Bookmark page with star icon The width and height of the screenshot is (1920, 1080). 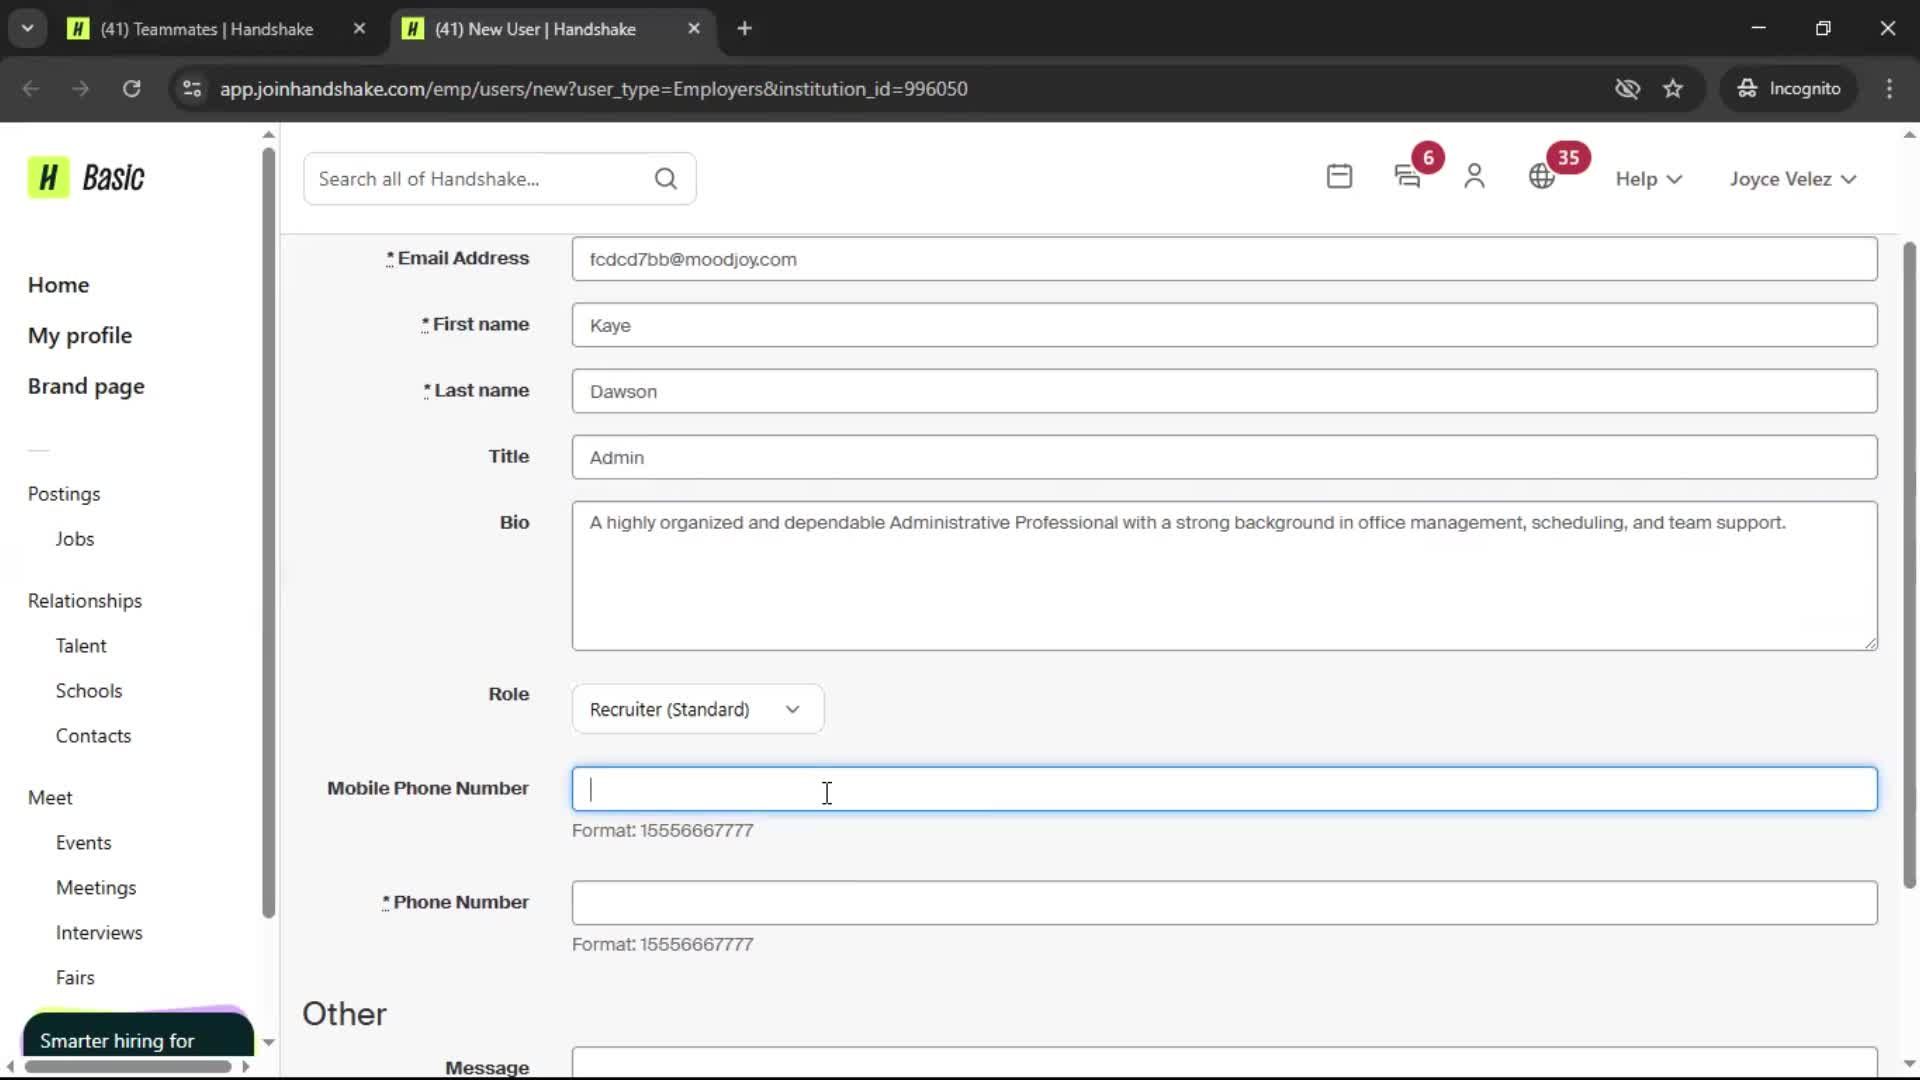point(1673,88)
